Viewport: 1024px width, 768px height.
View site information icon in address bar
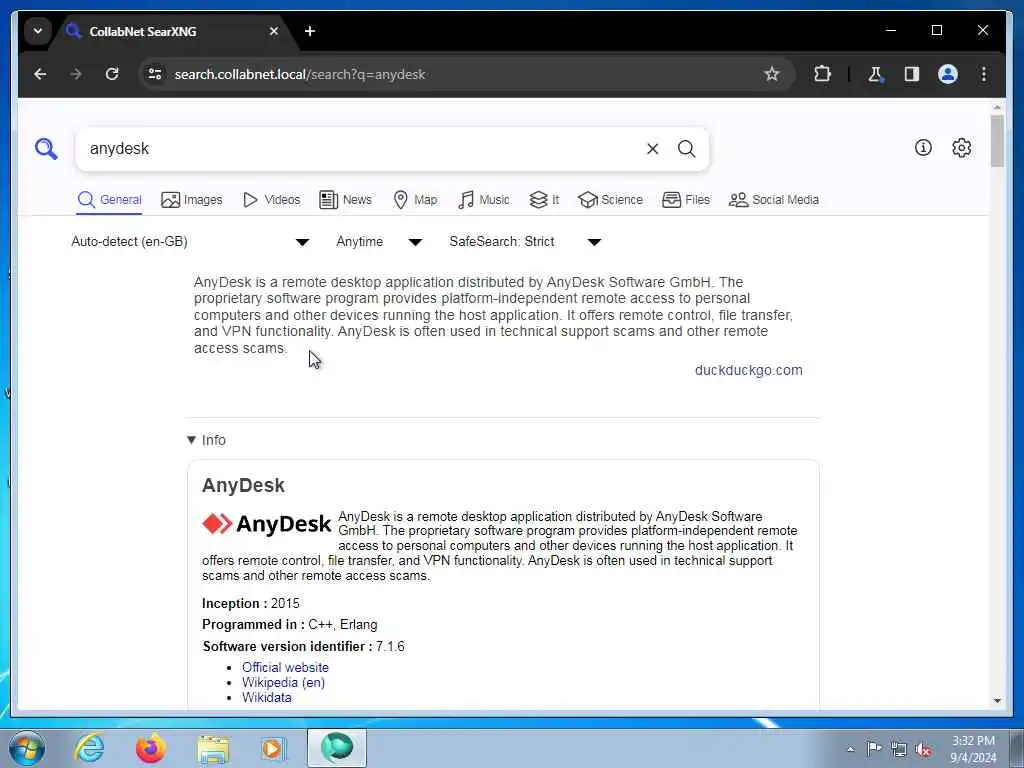click(x=155, y=74)
